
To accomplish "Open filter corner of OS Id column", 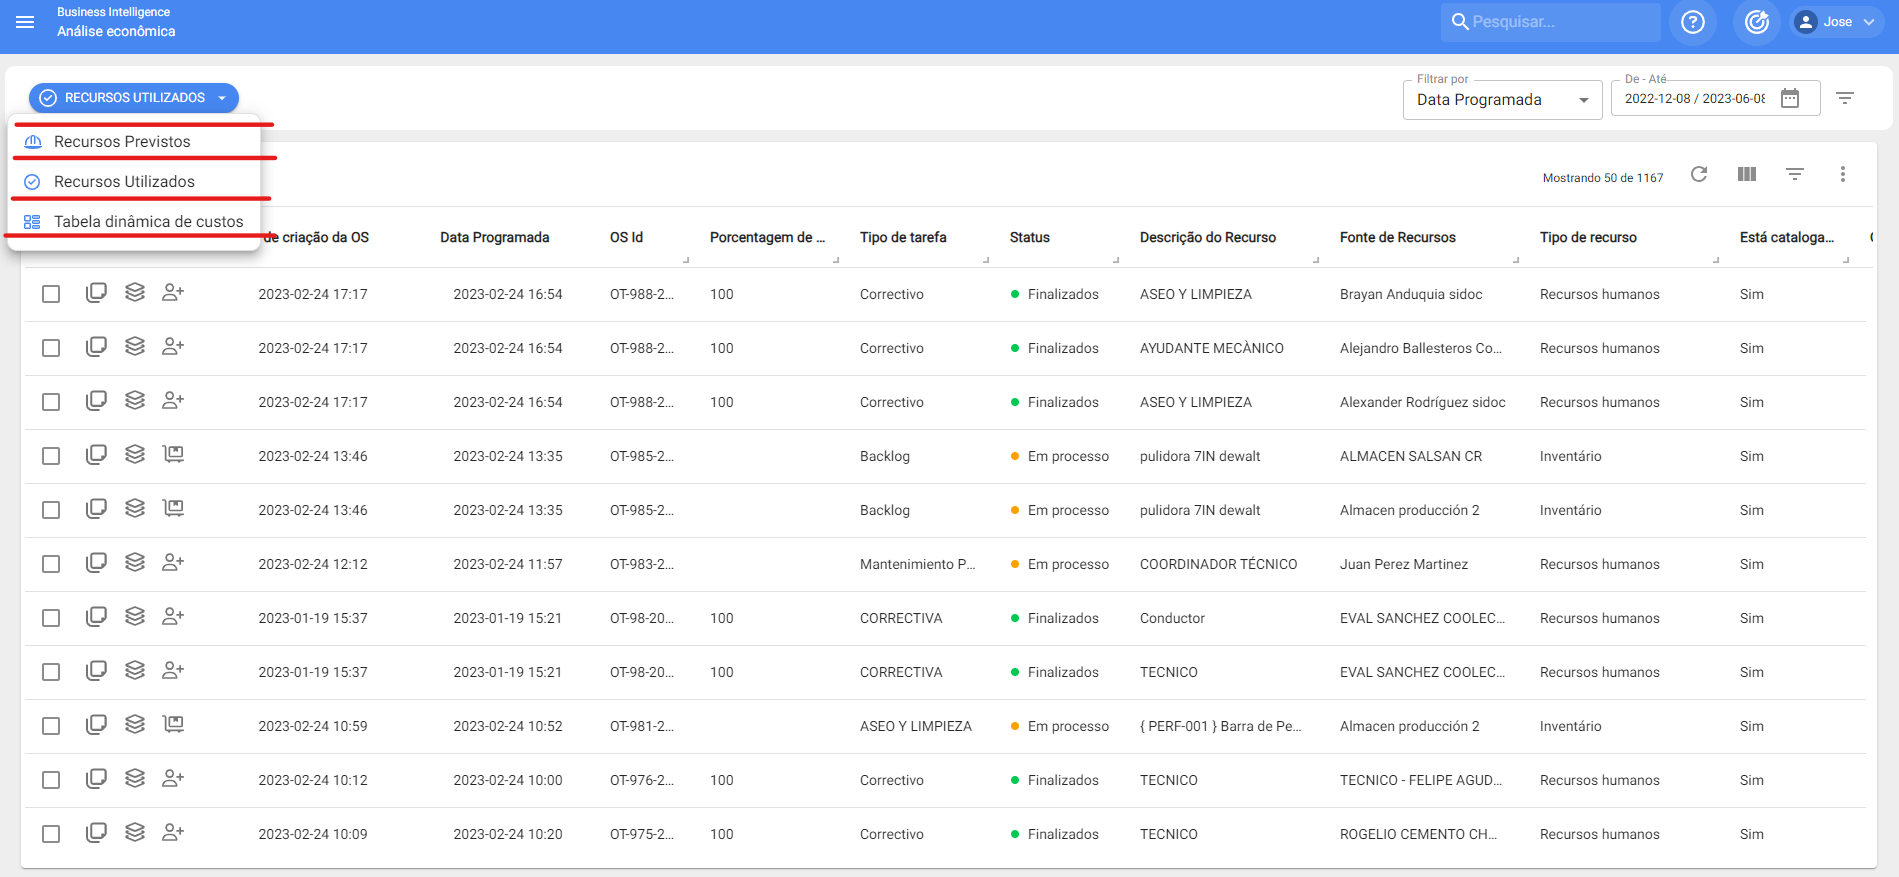I will click(x=686, y=260).
